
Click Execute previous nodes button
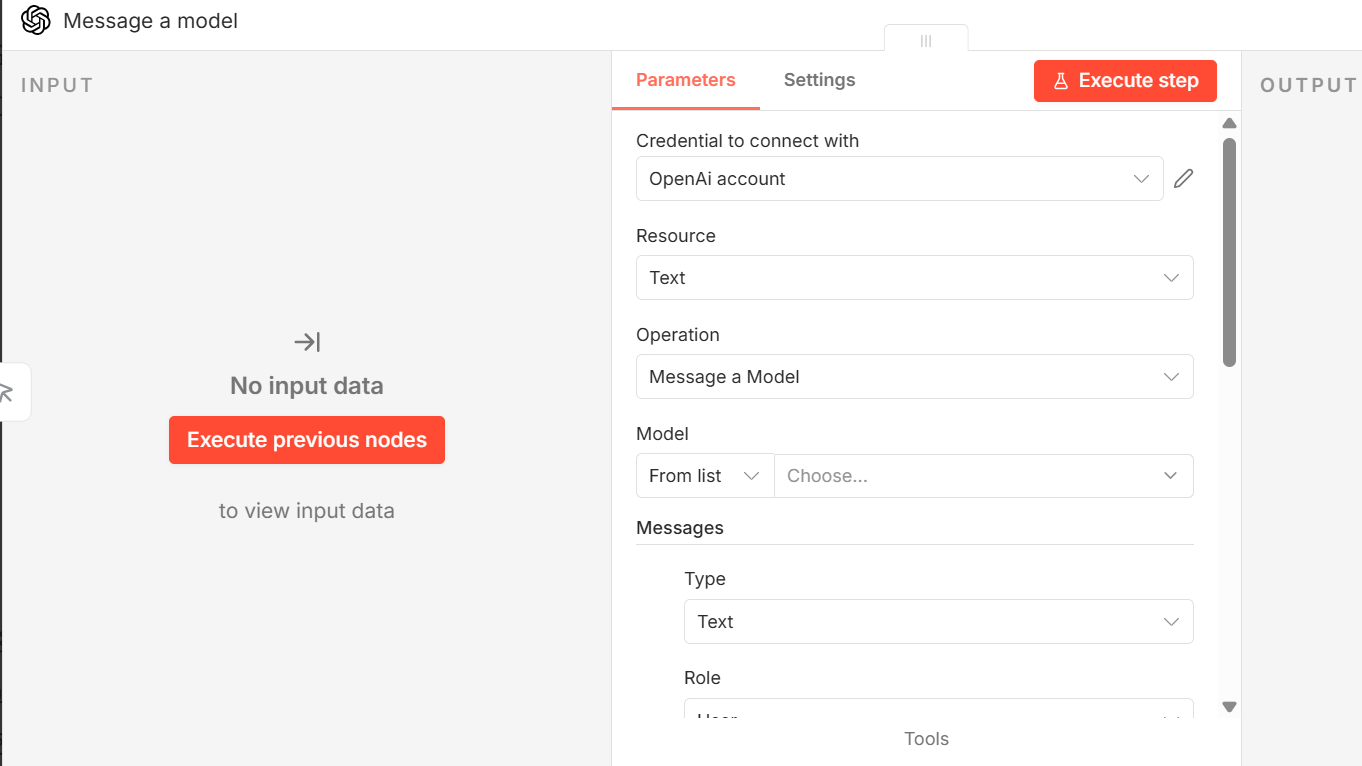click(307, 440)
